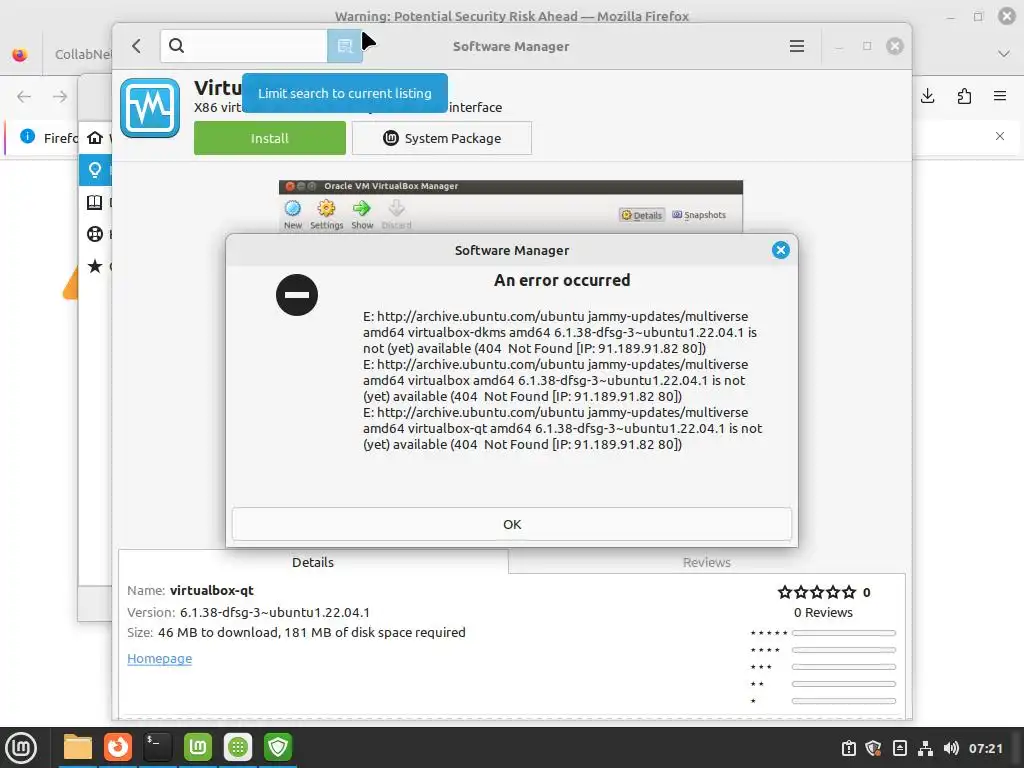Select the Details tab
The image size is (1024, 768).
click(313, 562)
